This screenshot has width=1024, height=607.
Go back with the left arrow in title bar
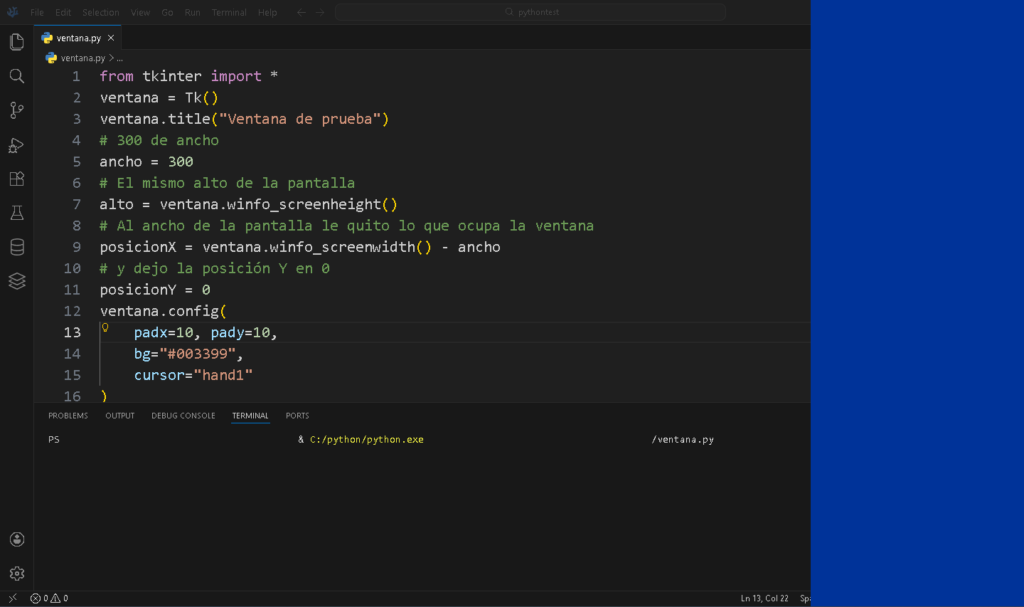(x=301, y=12)
